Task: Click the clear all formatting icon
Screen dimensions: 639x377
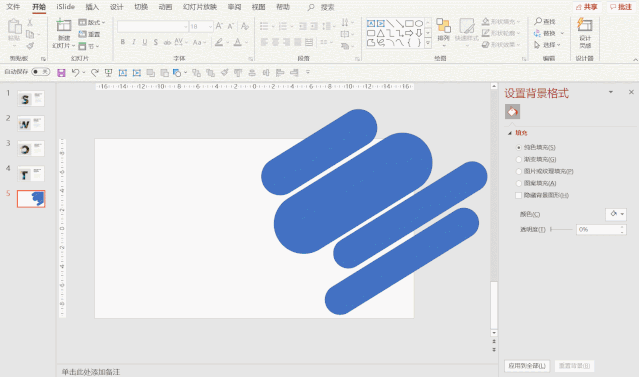Action: tap(245, 26)
